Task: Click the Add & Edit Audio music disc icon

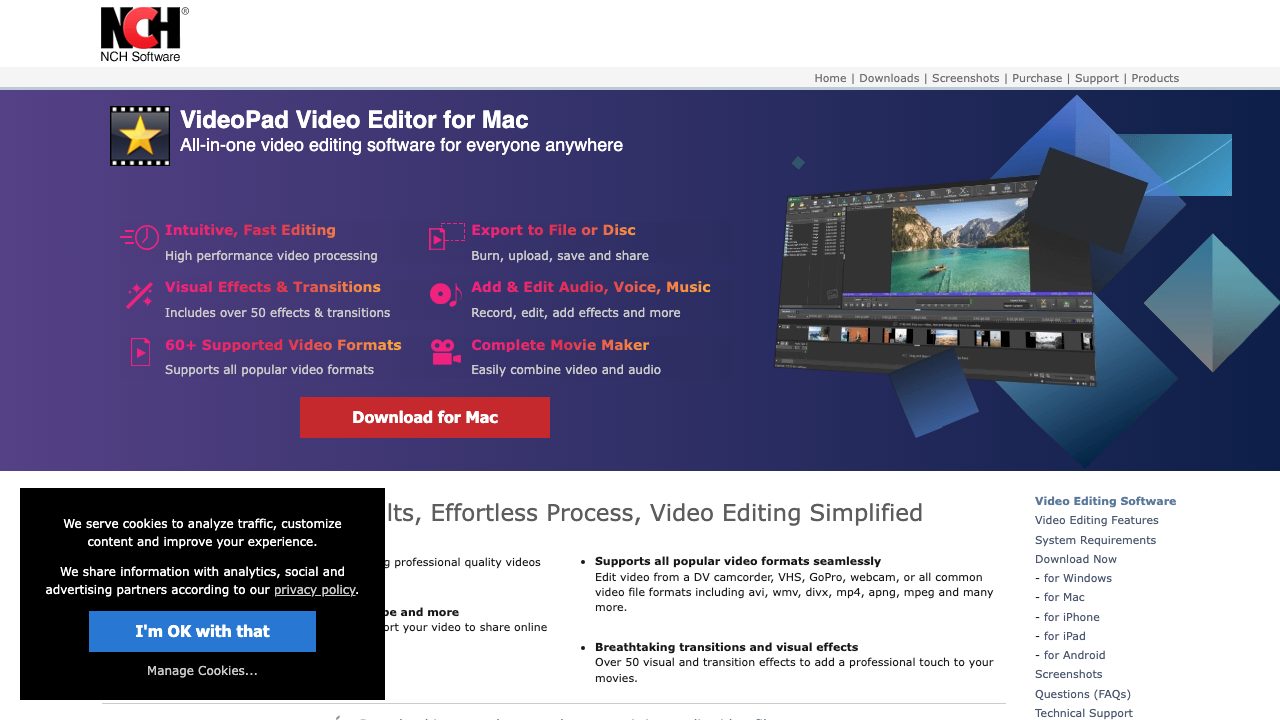Action: [x=445, y=294]
